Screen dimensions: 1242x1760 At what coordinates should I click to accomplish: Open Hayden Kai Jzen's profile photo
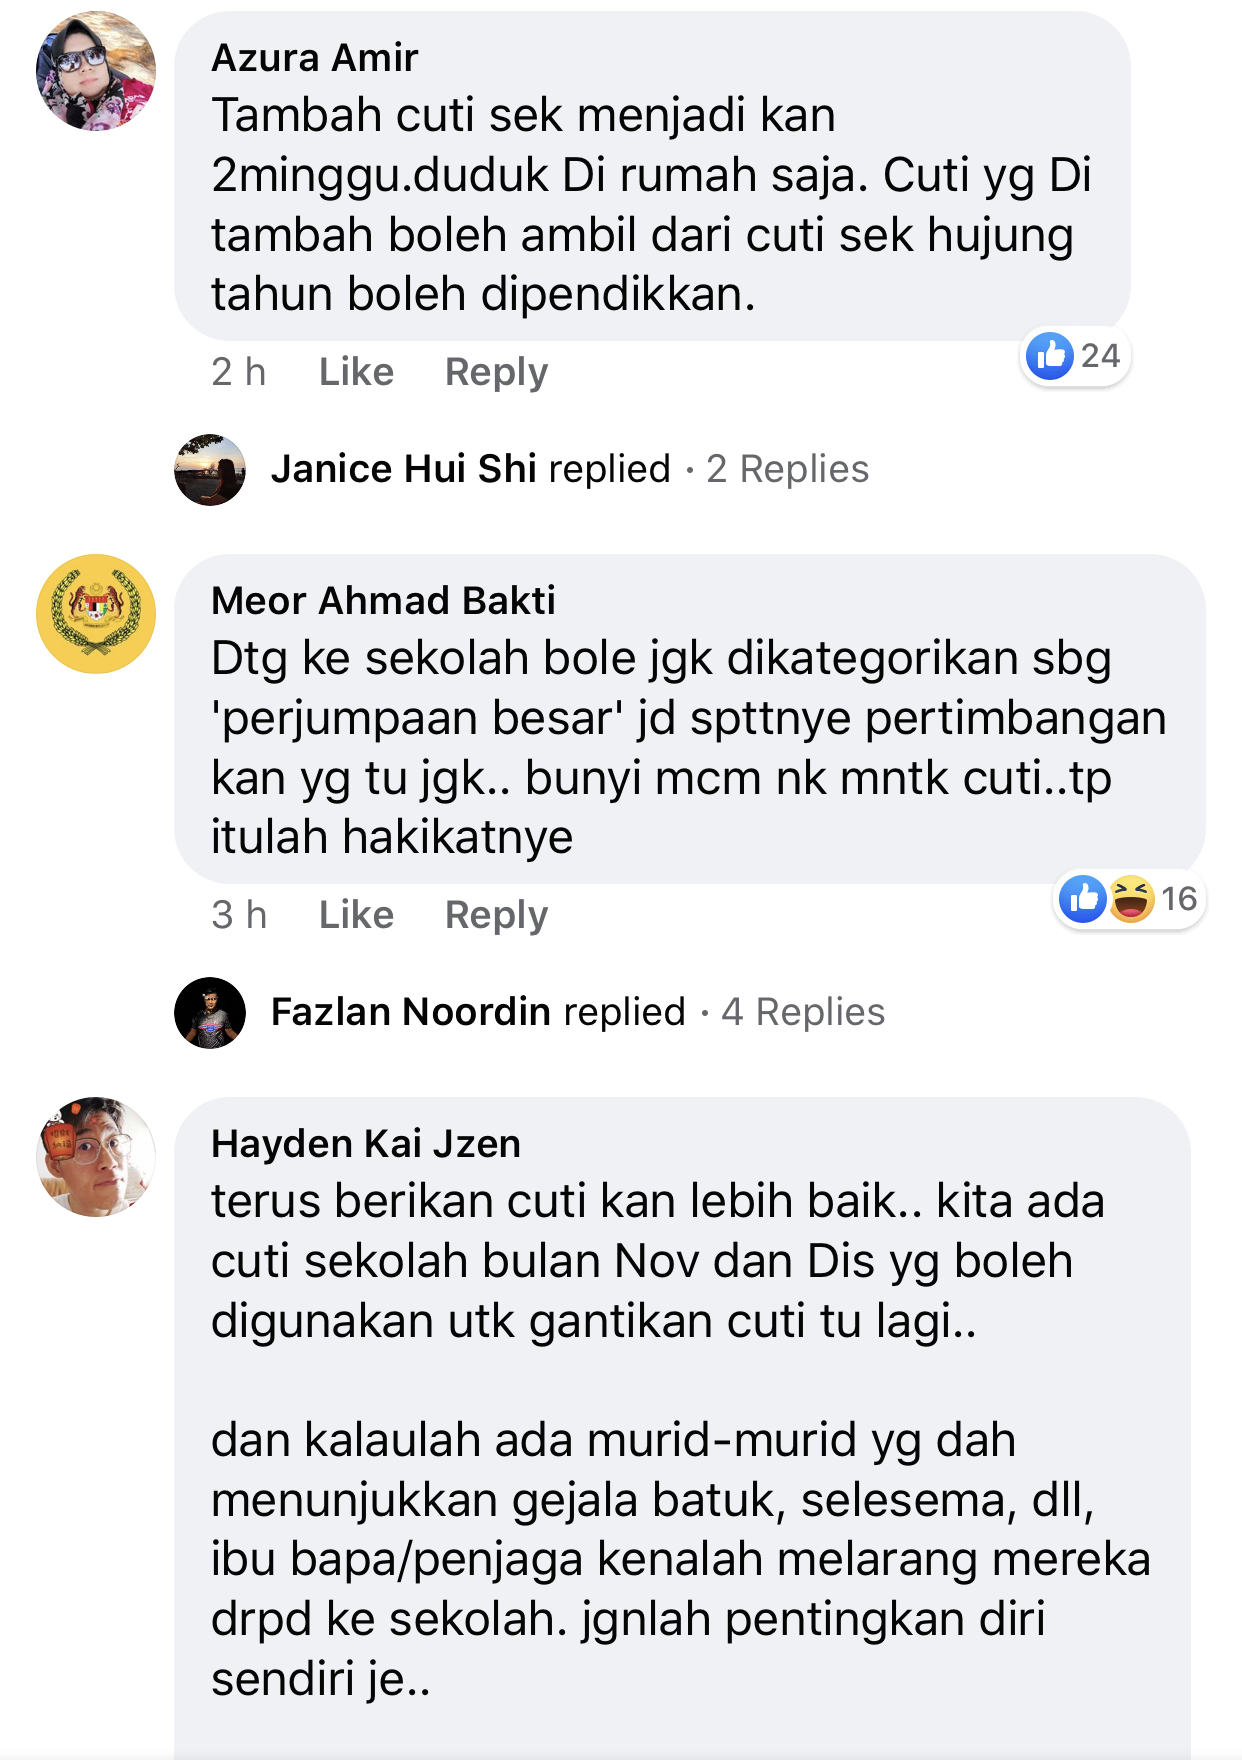[x=96, y=1157]
